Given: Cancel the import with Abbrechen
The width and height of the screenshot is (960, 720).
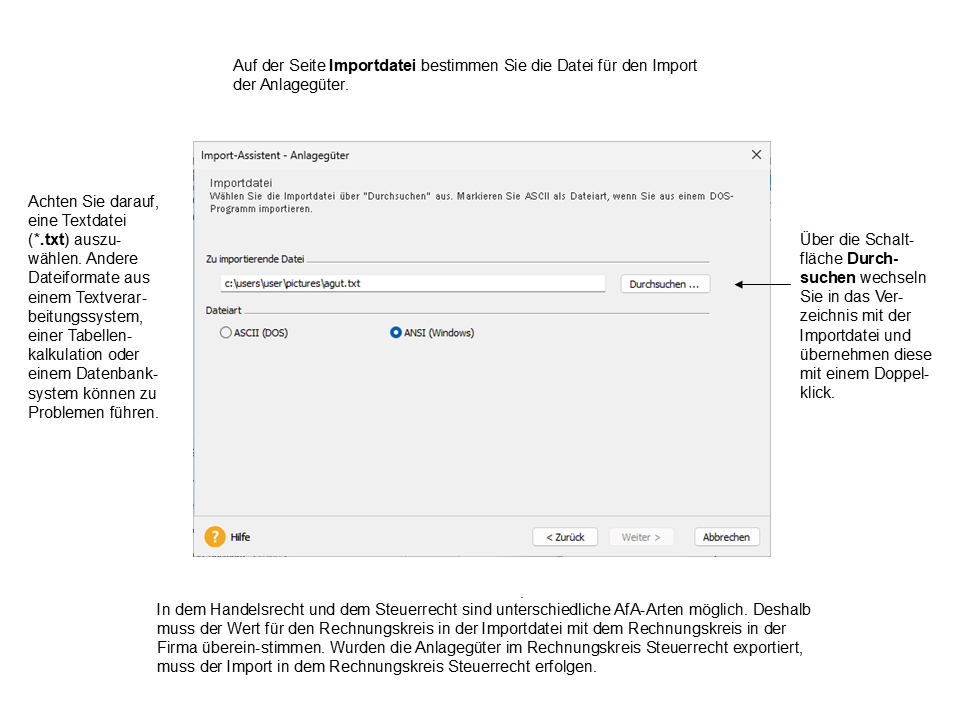Looking at the screenshot, I should tap(727, 537).
